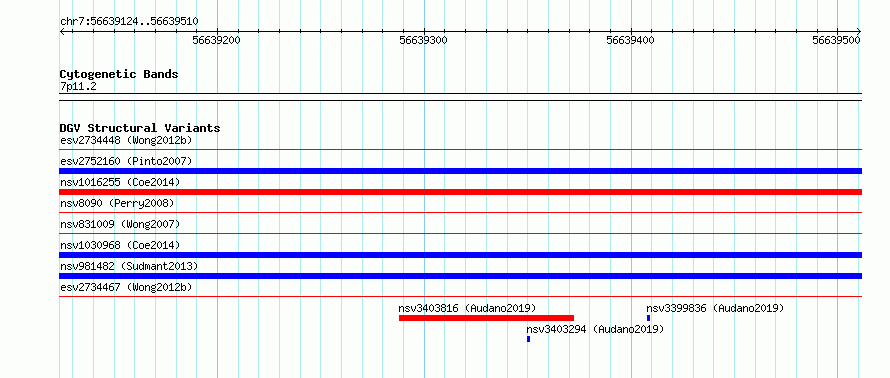Open variant nsv1016255 (Coe2014) label
This screenshot has height=378, width=890.
click(120, 182)
